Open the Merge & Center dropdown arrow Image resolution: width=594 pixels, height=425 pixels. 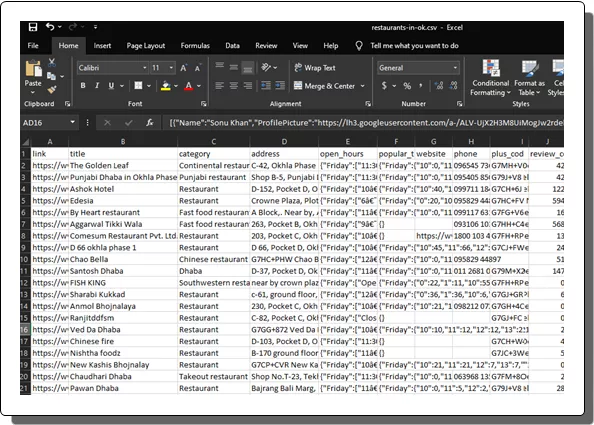click(x=363, y=86)
